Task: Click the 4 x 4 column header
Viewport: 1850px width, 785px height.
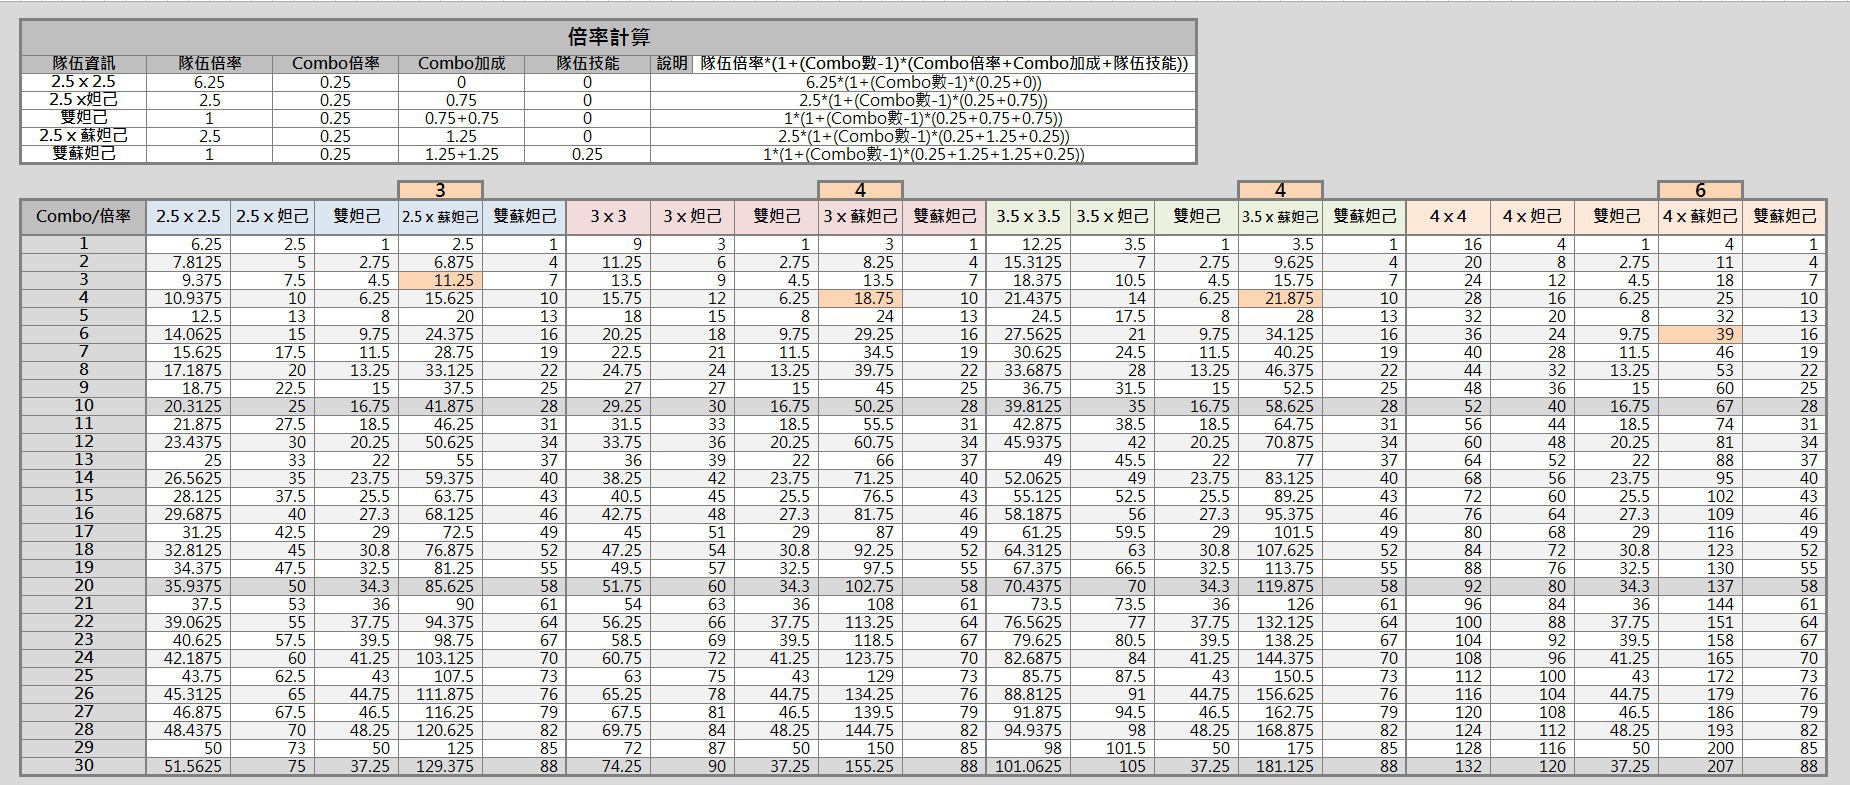Action: pyautogui.click(x=1448, y=216)
